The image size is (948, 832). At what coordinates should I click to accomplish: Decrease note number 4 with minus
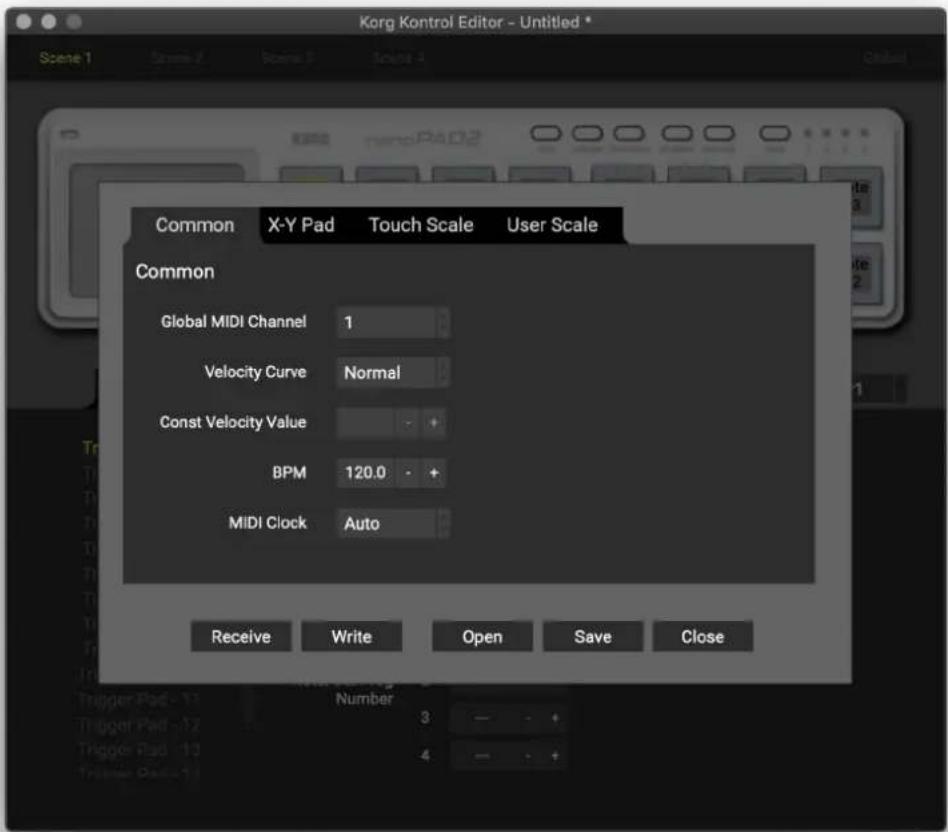(528, 756)
